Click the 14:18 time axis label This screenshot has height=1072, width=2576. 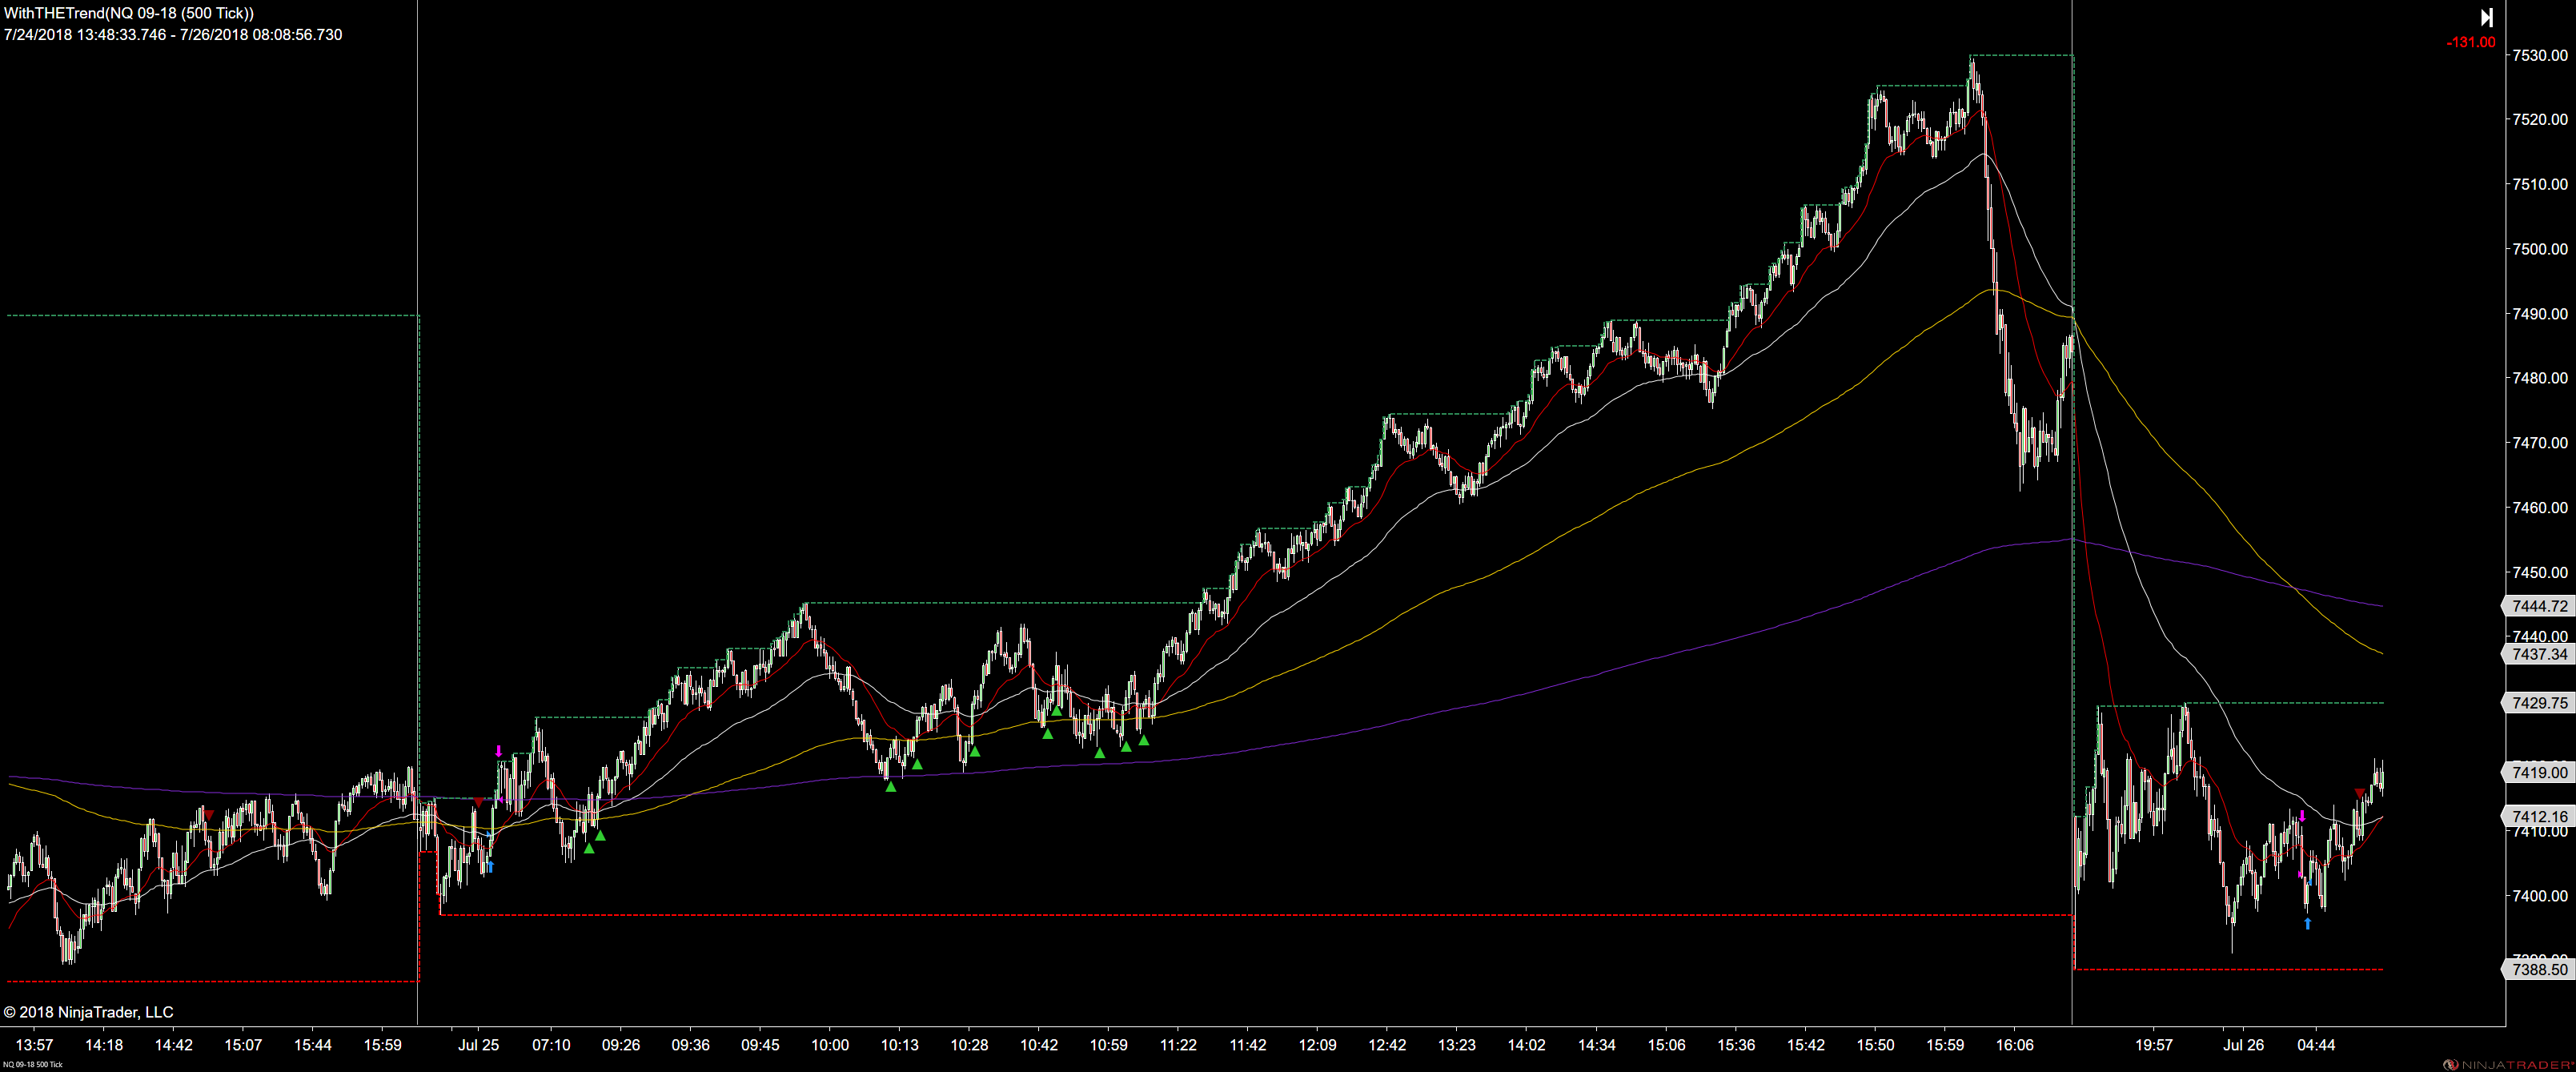point(104,1045)
